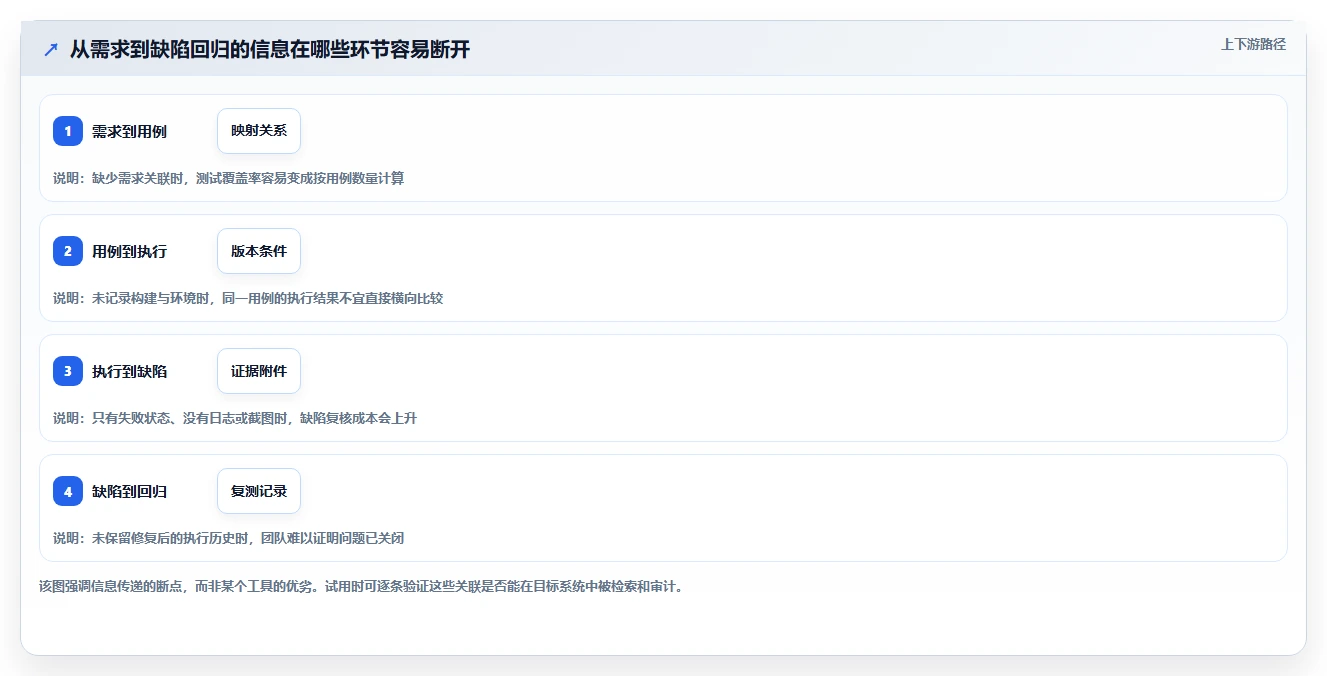Click the step 4 number badge
The image size is (1327, 676).
click(x=68, y=491)
